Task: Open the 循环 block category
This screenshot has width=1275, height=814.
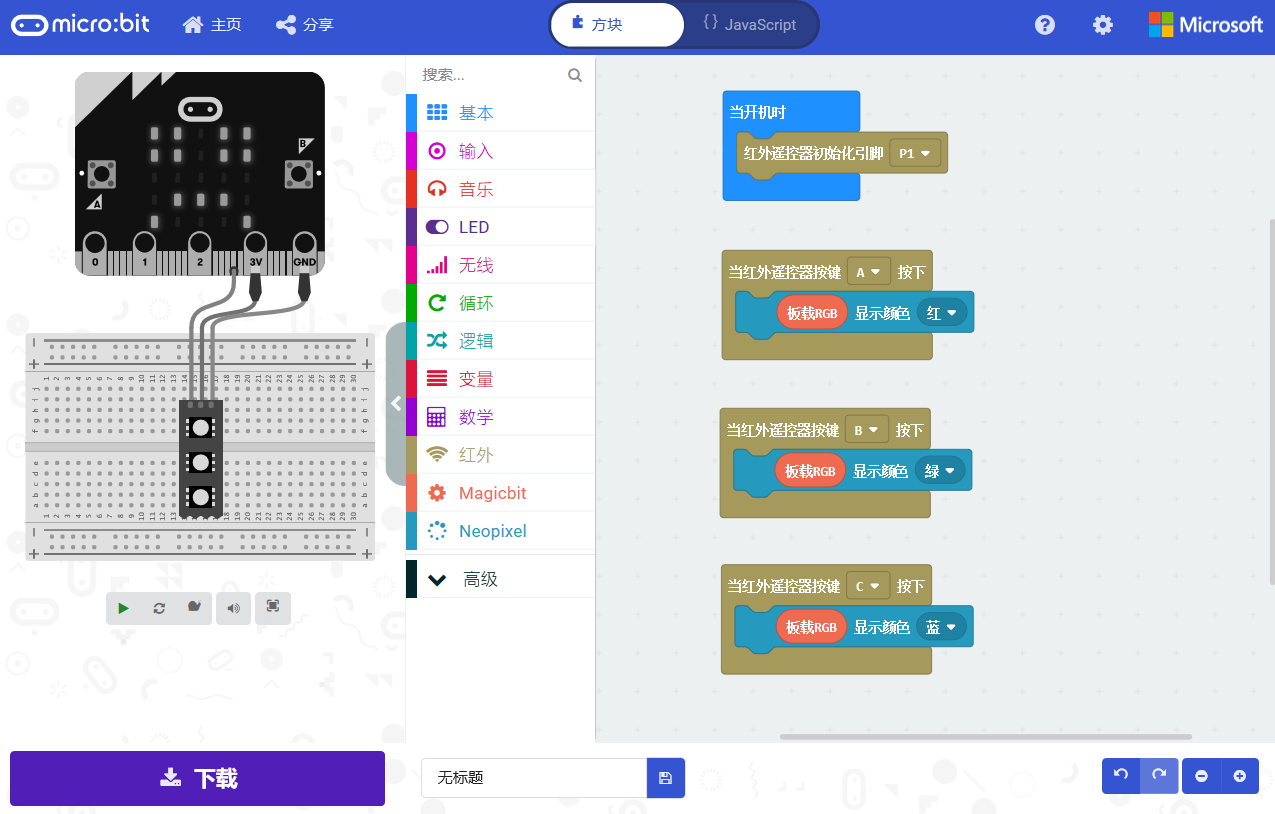Action: click(500, 303)
